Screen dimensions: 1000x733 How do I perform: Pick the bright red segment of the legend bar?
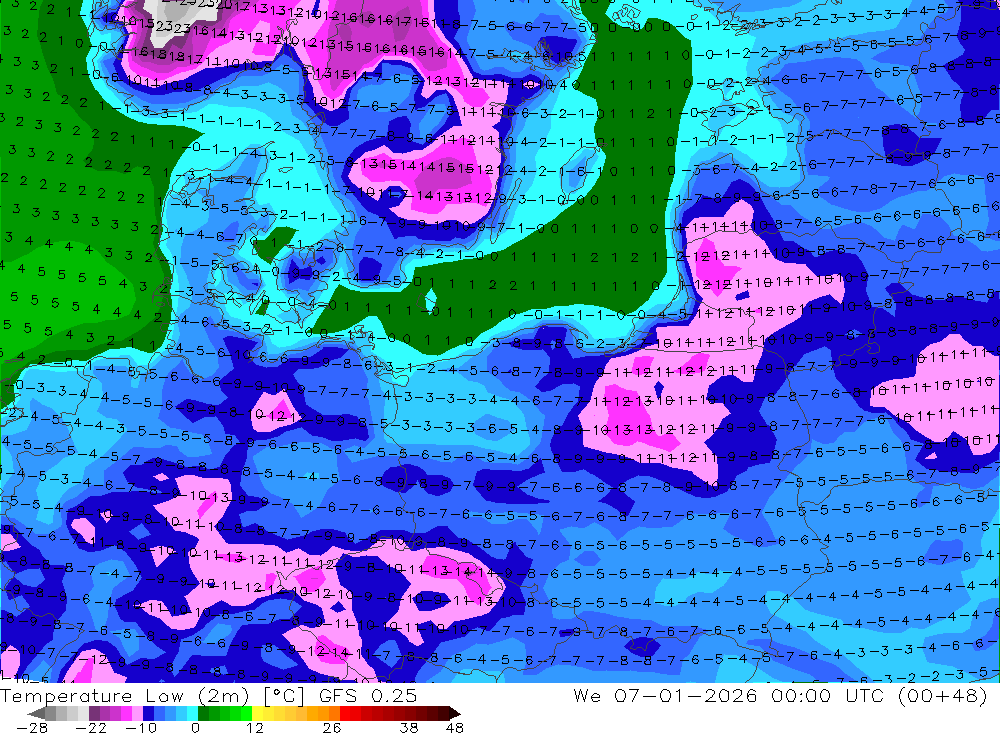tap(345, 714)
